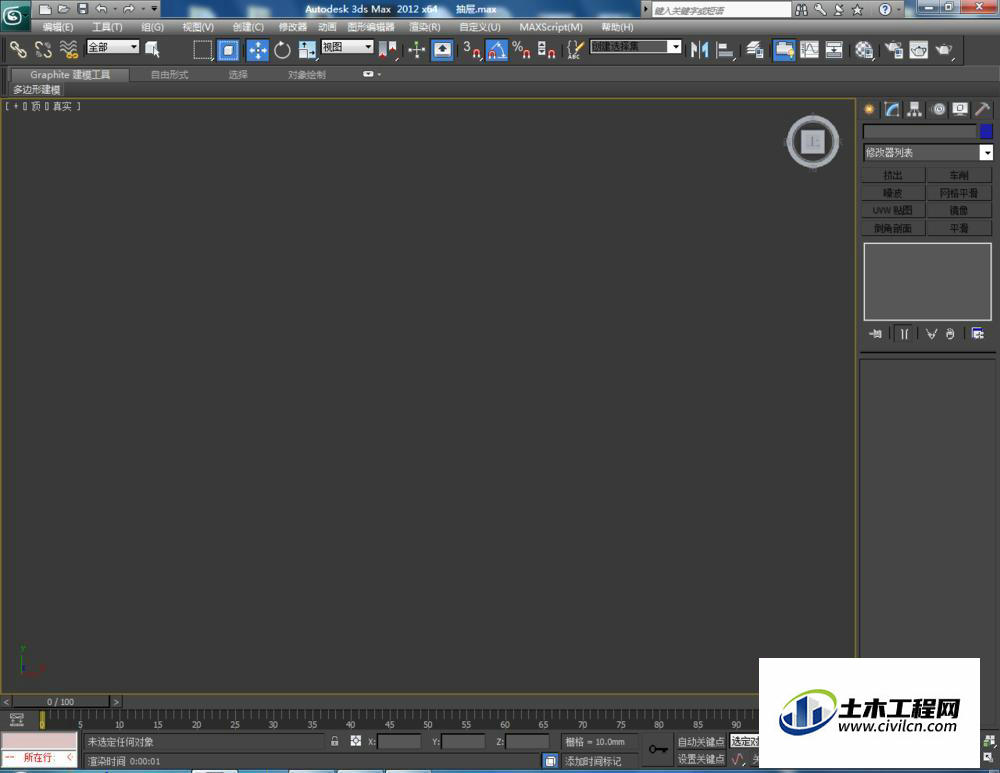The image size is (1000, 773).
Task: Open the 3ds Max application menu logo
Action: click(x=14, y=15)
